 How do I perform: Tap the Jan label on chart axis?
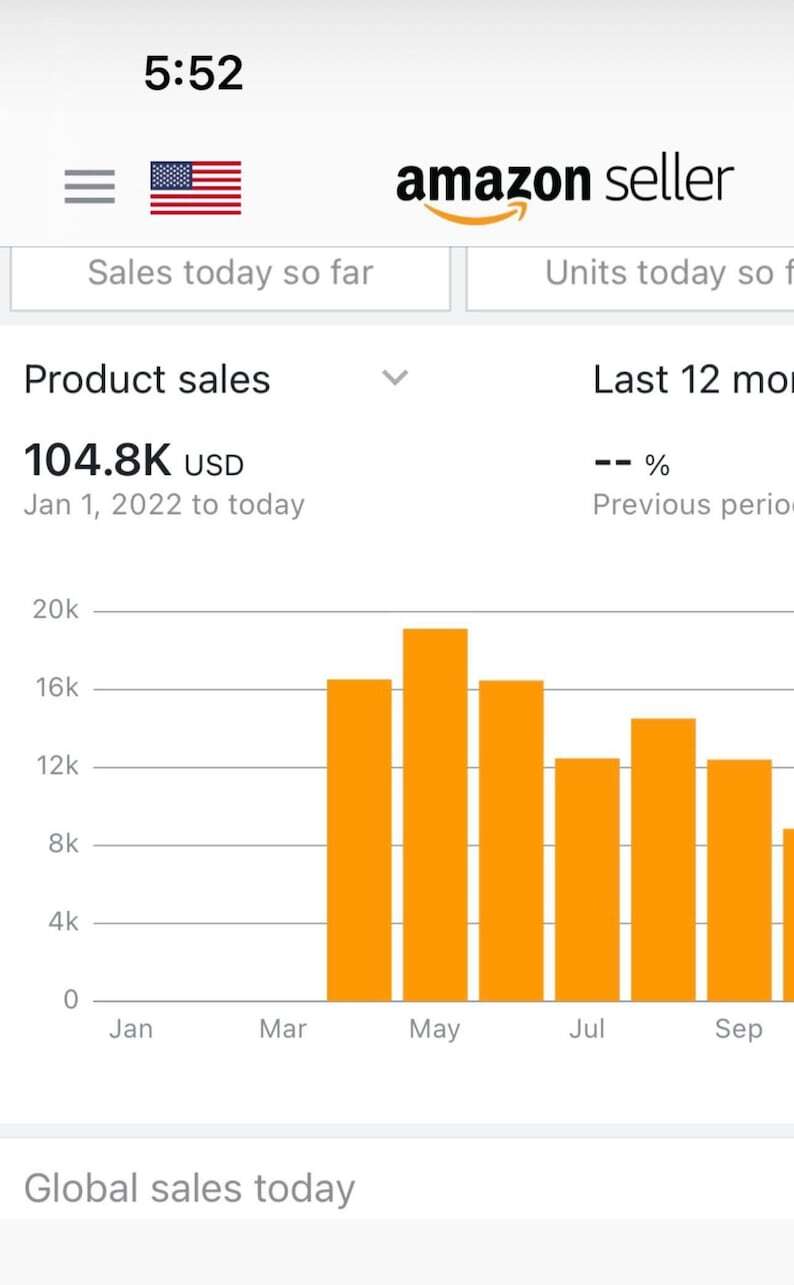point(131,1029)
